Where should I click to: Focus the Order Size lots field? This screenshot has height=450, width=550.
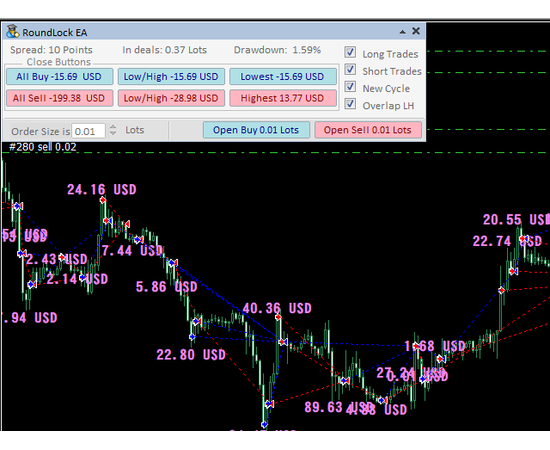point(88,131)
